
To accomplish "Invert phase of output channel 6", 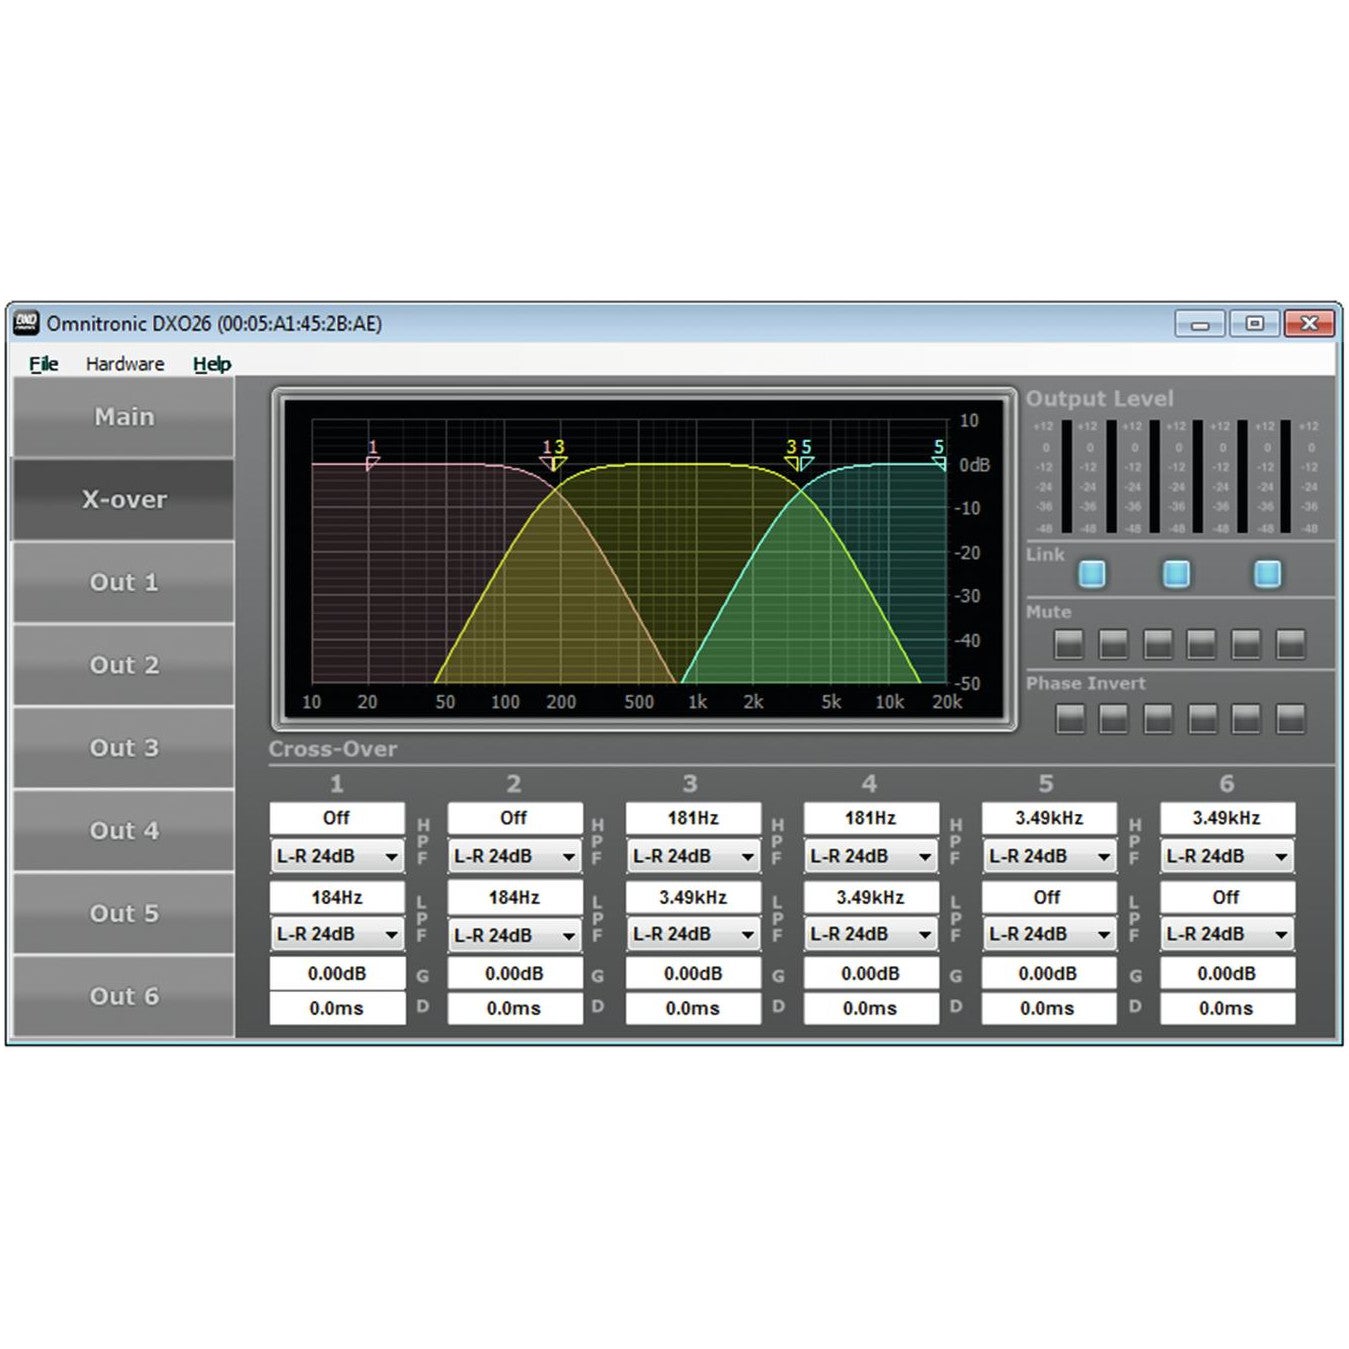I will [1291, 718].
